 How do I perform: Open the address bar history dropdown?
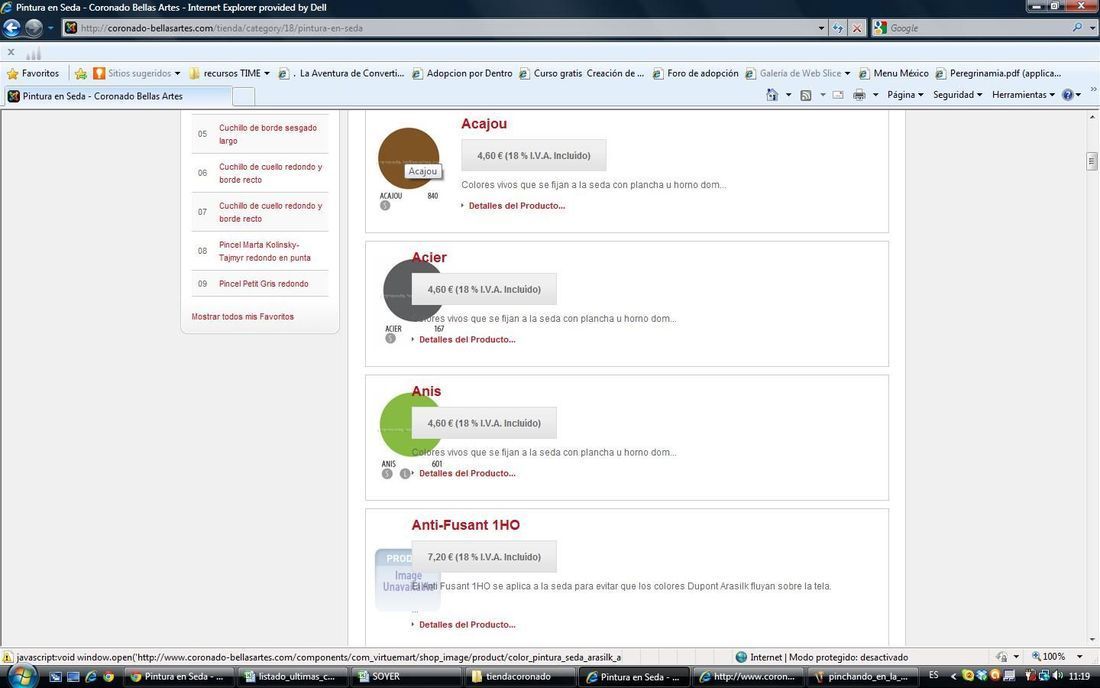tap(821, 28)
